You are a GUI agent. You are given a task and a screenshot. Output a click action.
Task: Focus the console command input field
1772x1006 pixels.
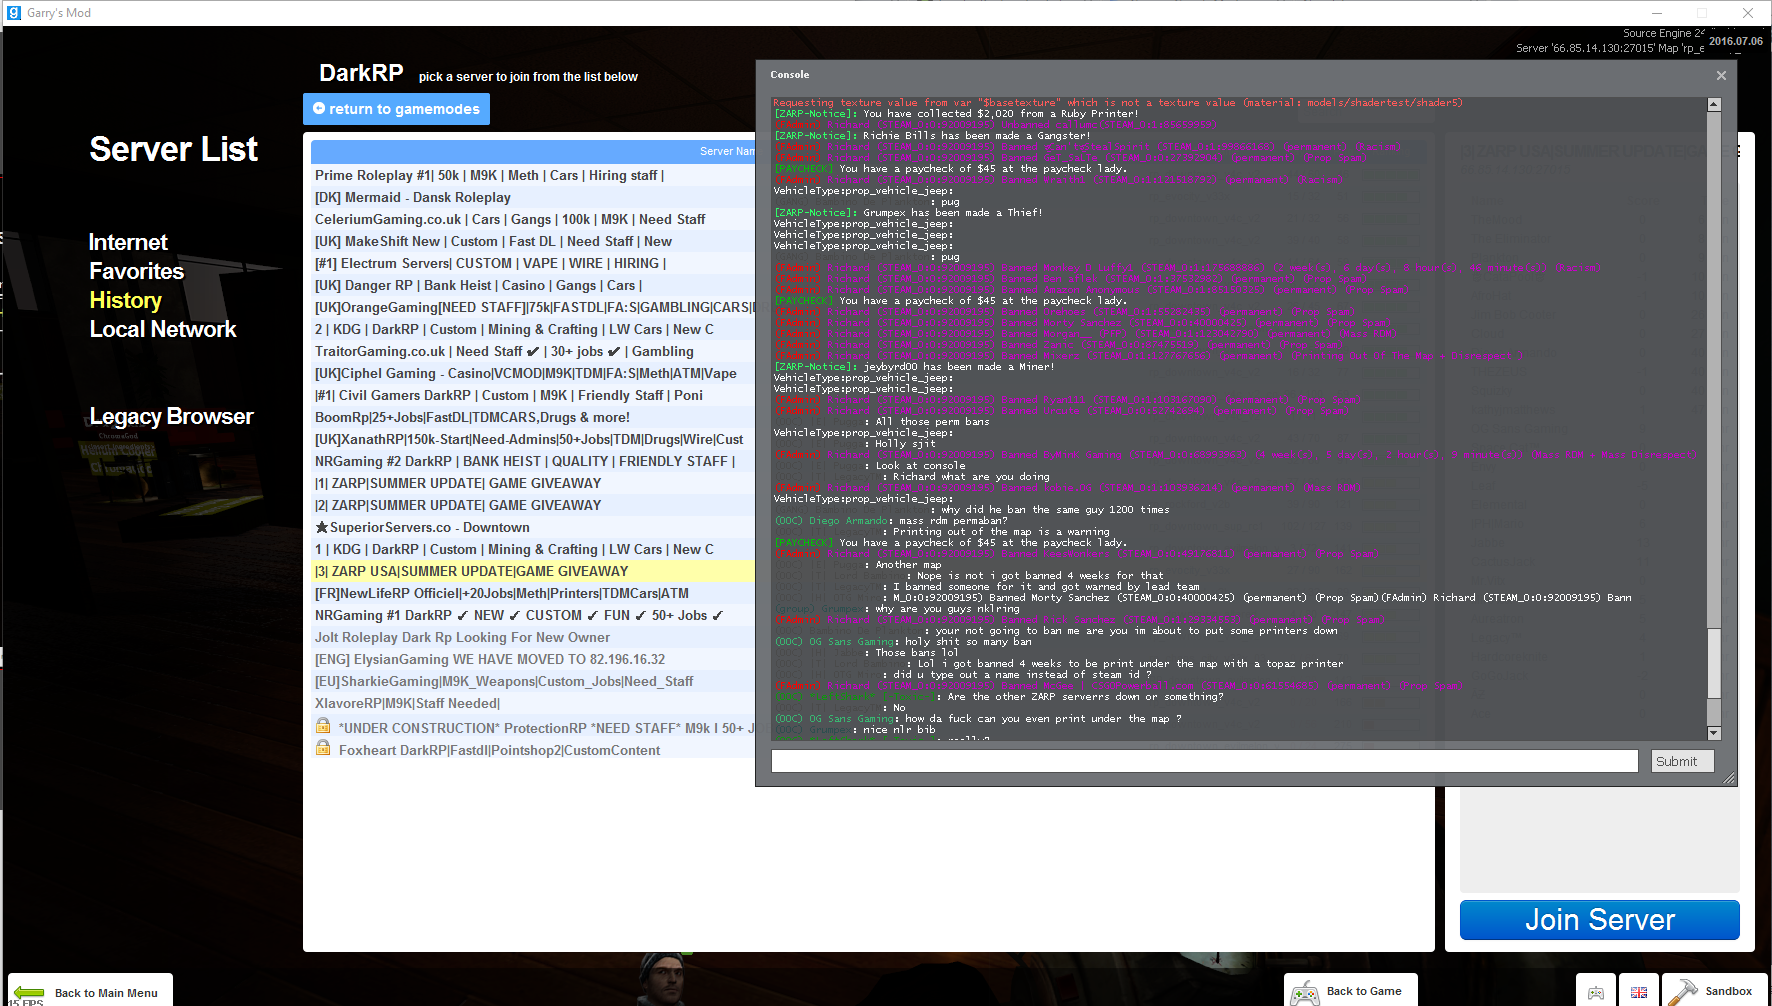pyautogui.click(x=1204, y=761)
